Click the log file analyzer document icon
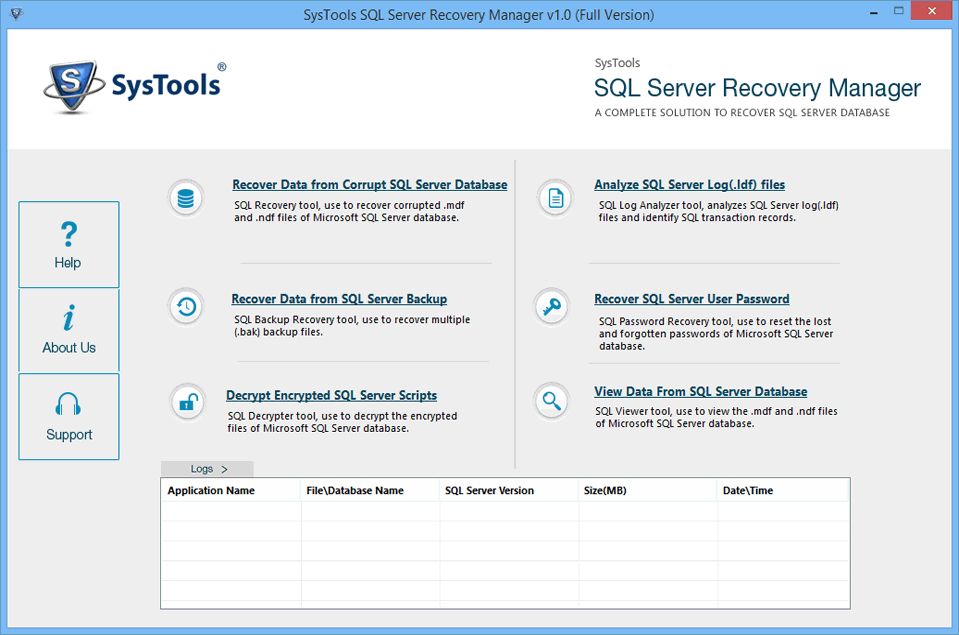This screenshot has width=959, height=635. click(553, 197)
